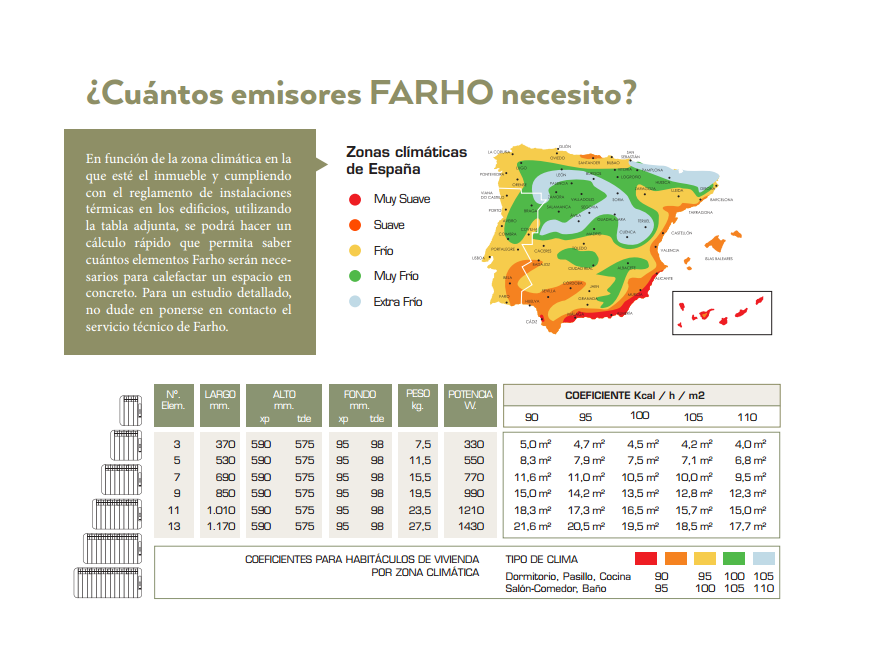The height and width of the screenshot is (659, 870).
Task: Click the POTENCIA value '330'
Action: point(474,444)
